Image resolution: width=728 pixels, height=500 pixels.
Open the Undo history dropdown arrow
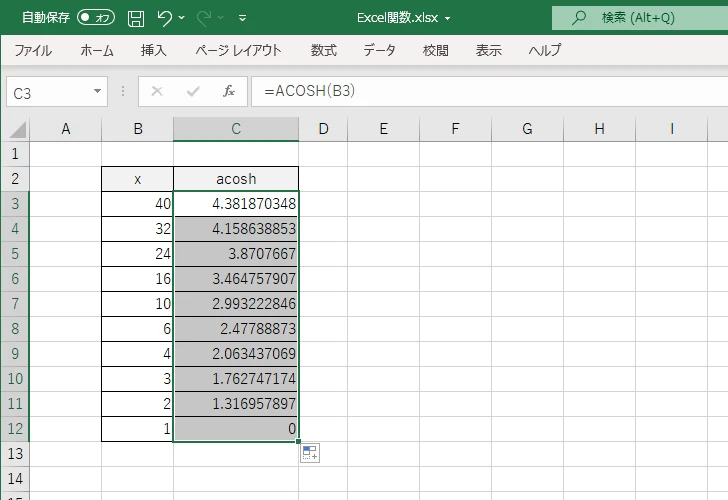point(182,18)
